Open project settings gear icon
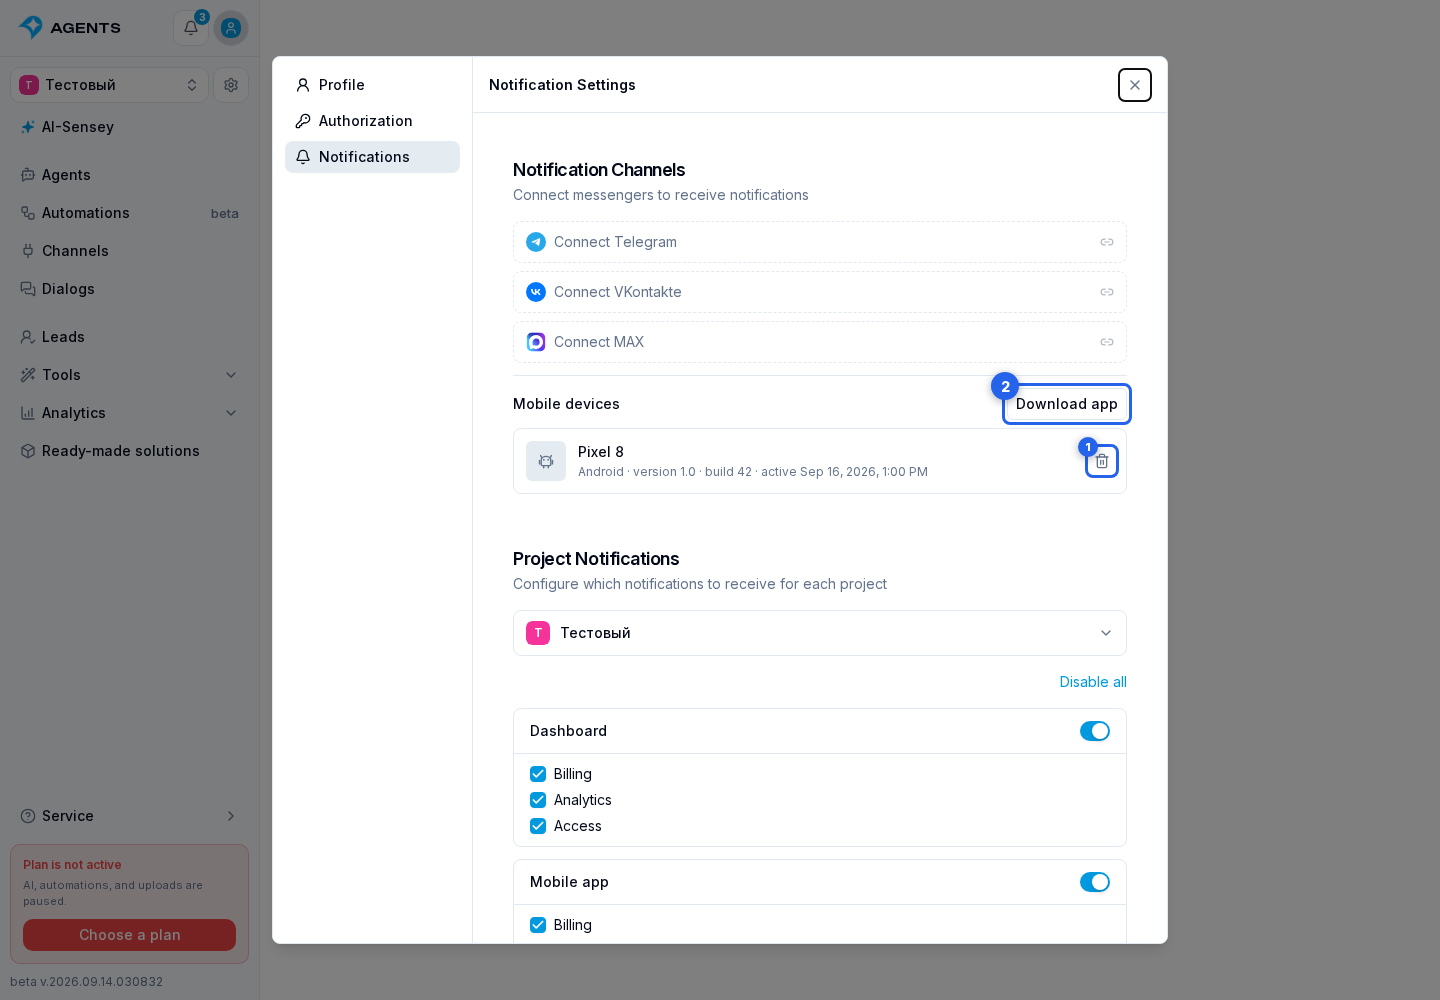The image size is (1440, 1000). (231, 85)
